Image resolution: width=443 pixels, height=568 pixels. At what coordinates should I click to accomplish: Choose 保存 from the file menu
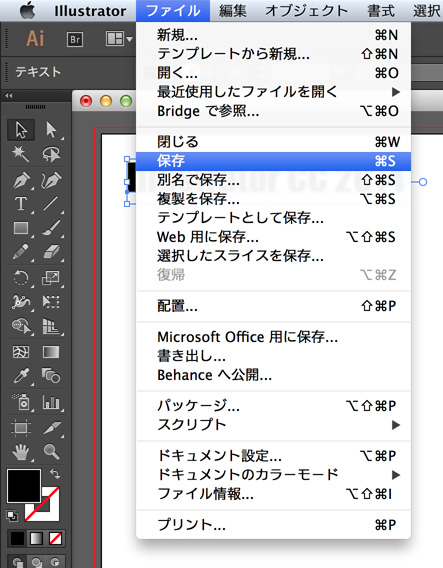pyautogui.click(x=274, y=161)
